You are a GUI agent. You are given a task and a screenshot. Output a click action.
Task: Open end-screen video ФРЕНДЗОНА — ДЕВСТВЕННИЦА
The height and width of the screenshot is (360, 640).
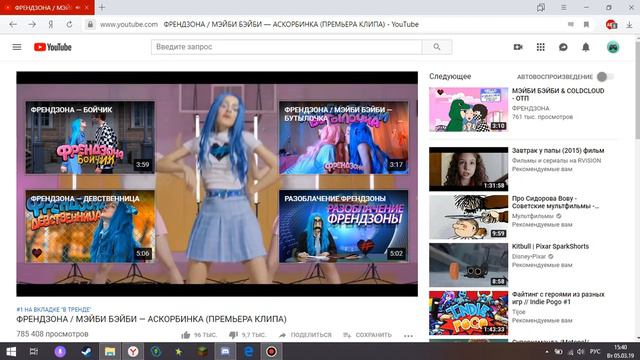pos(90,226)
